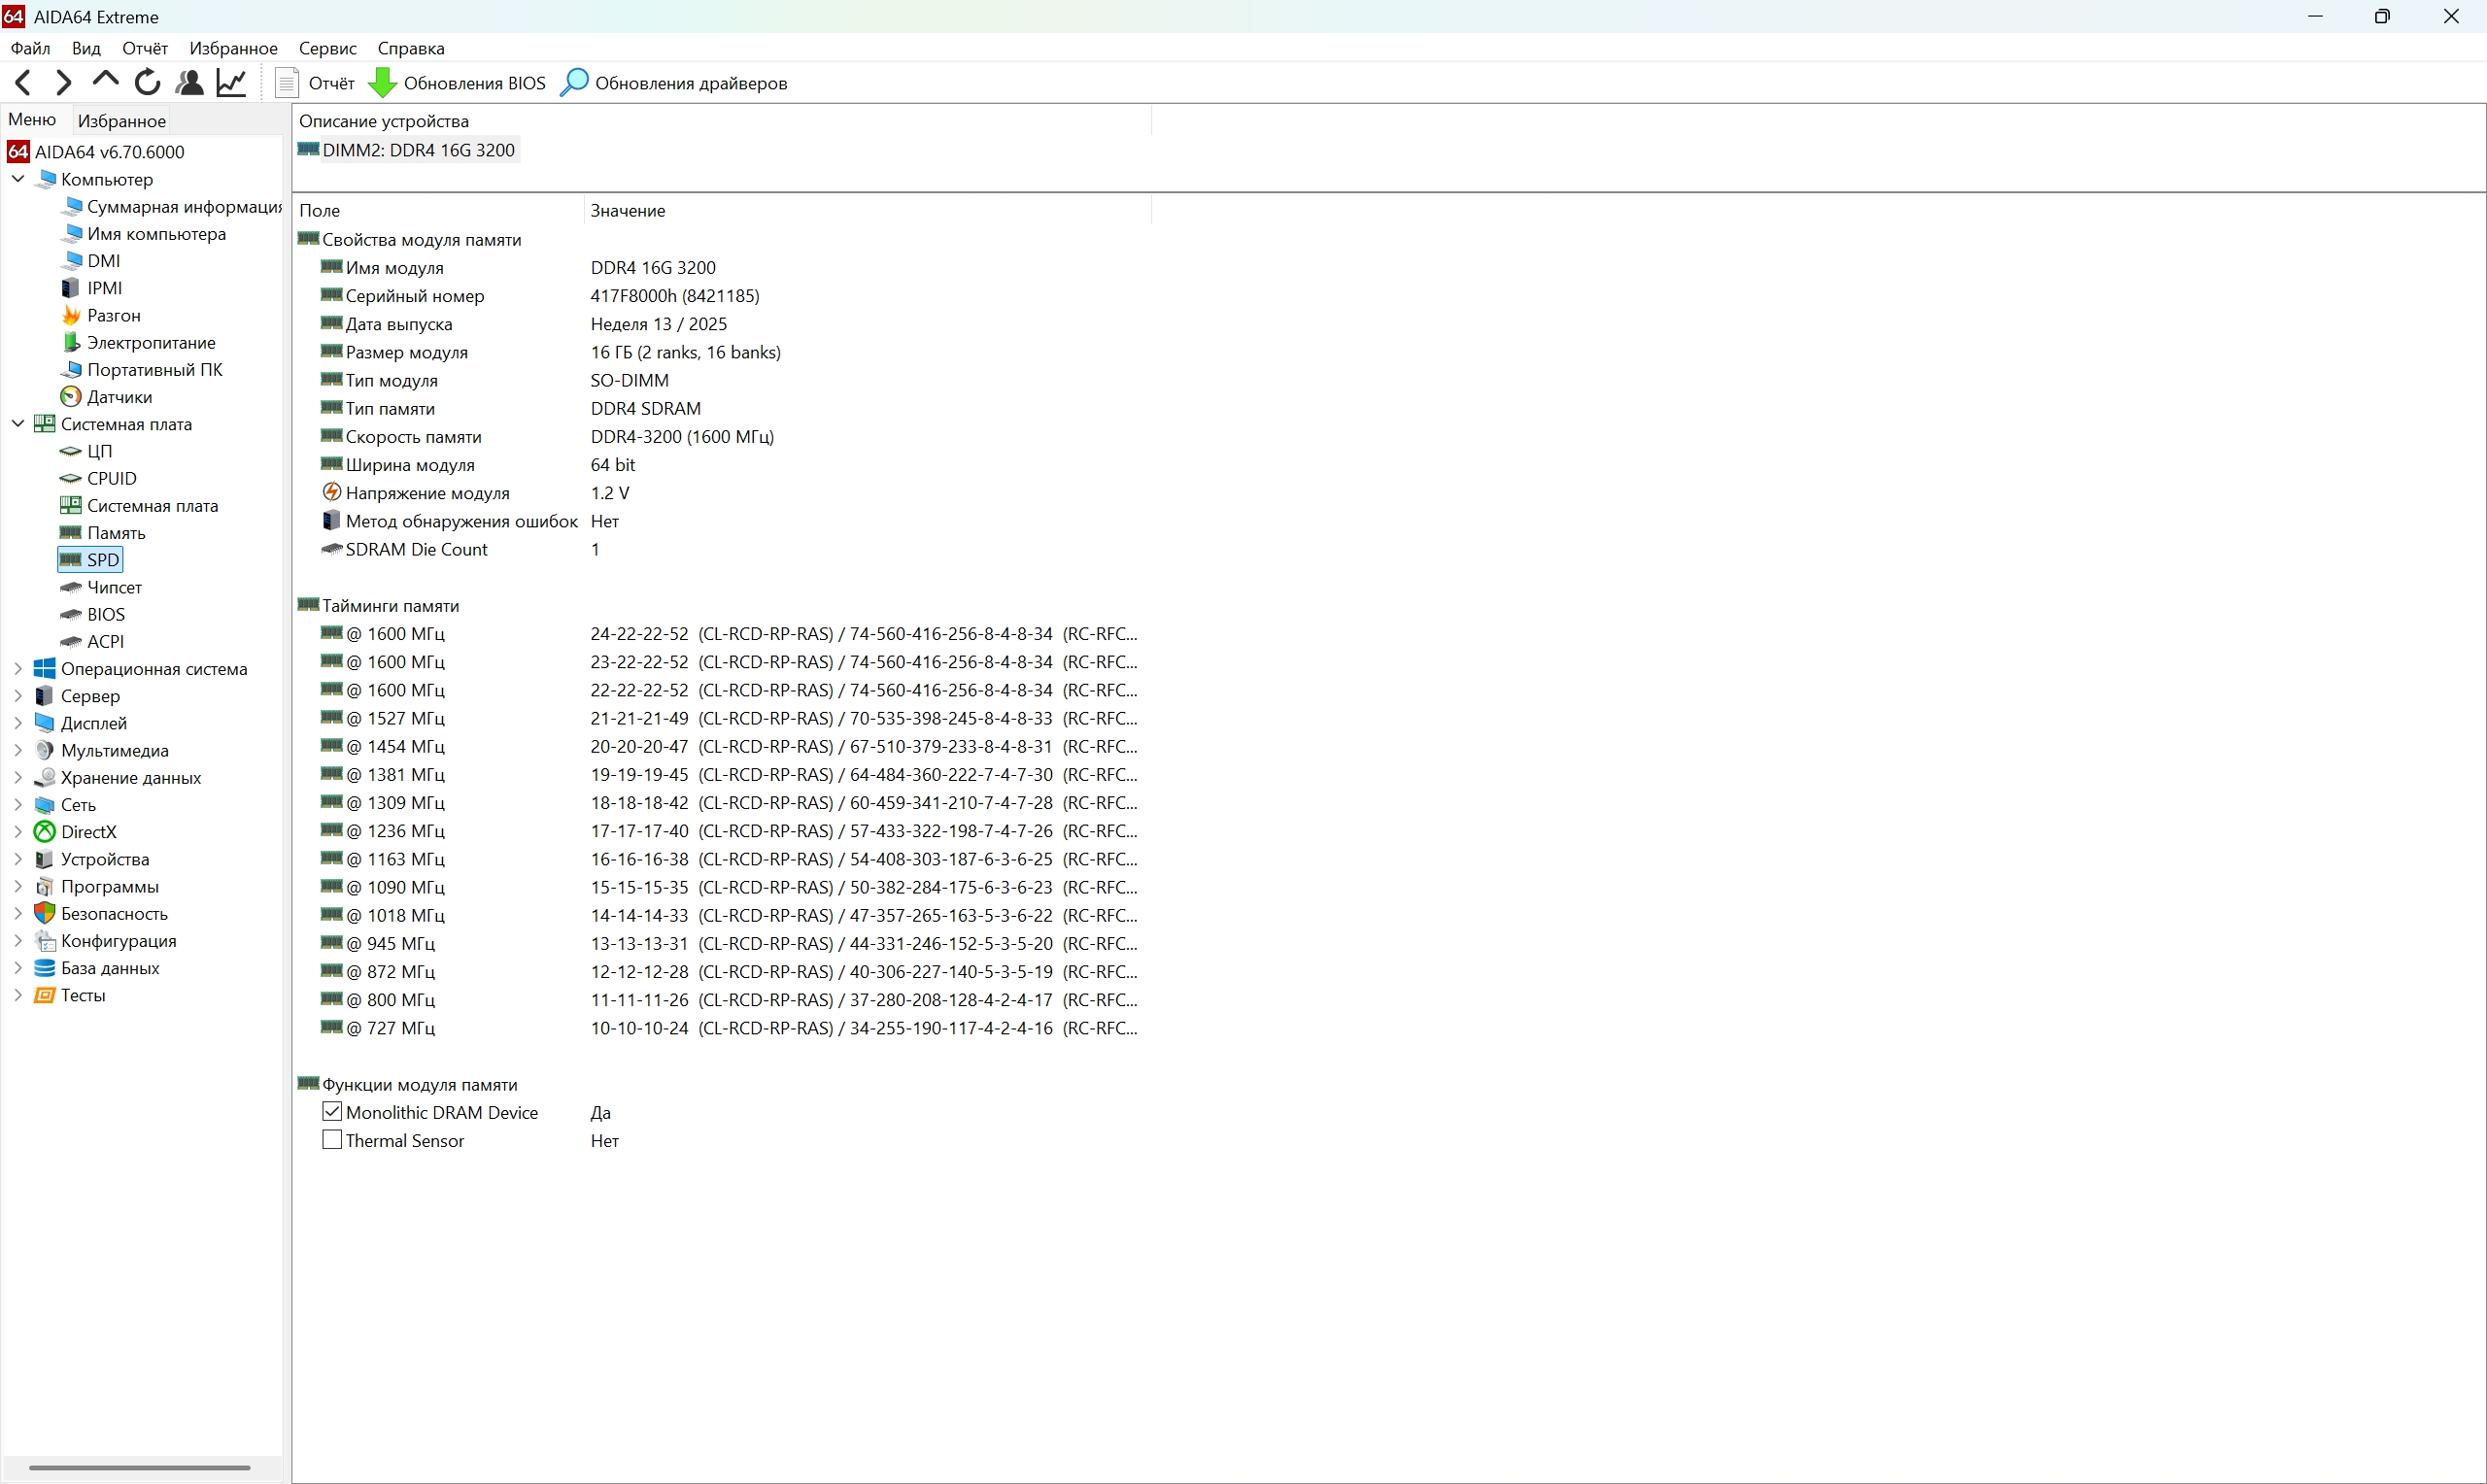Click the Отчёт toolbar button
2487x1484 pixels.
(316, 83)
